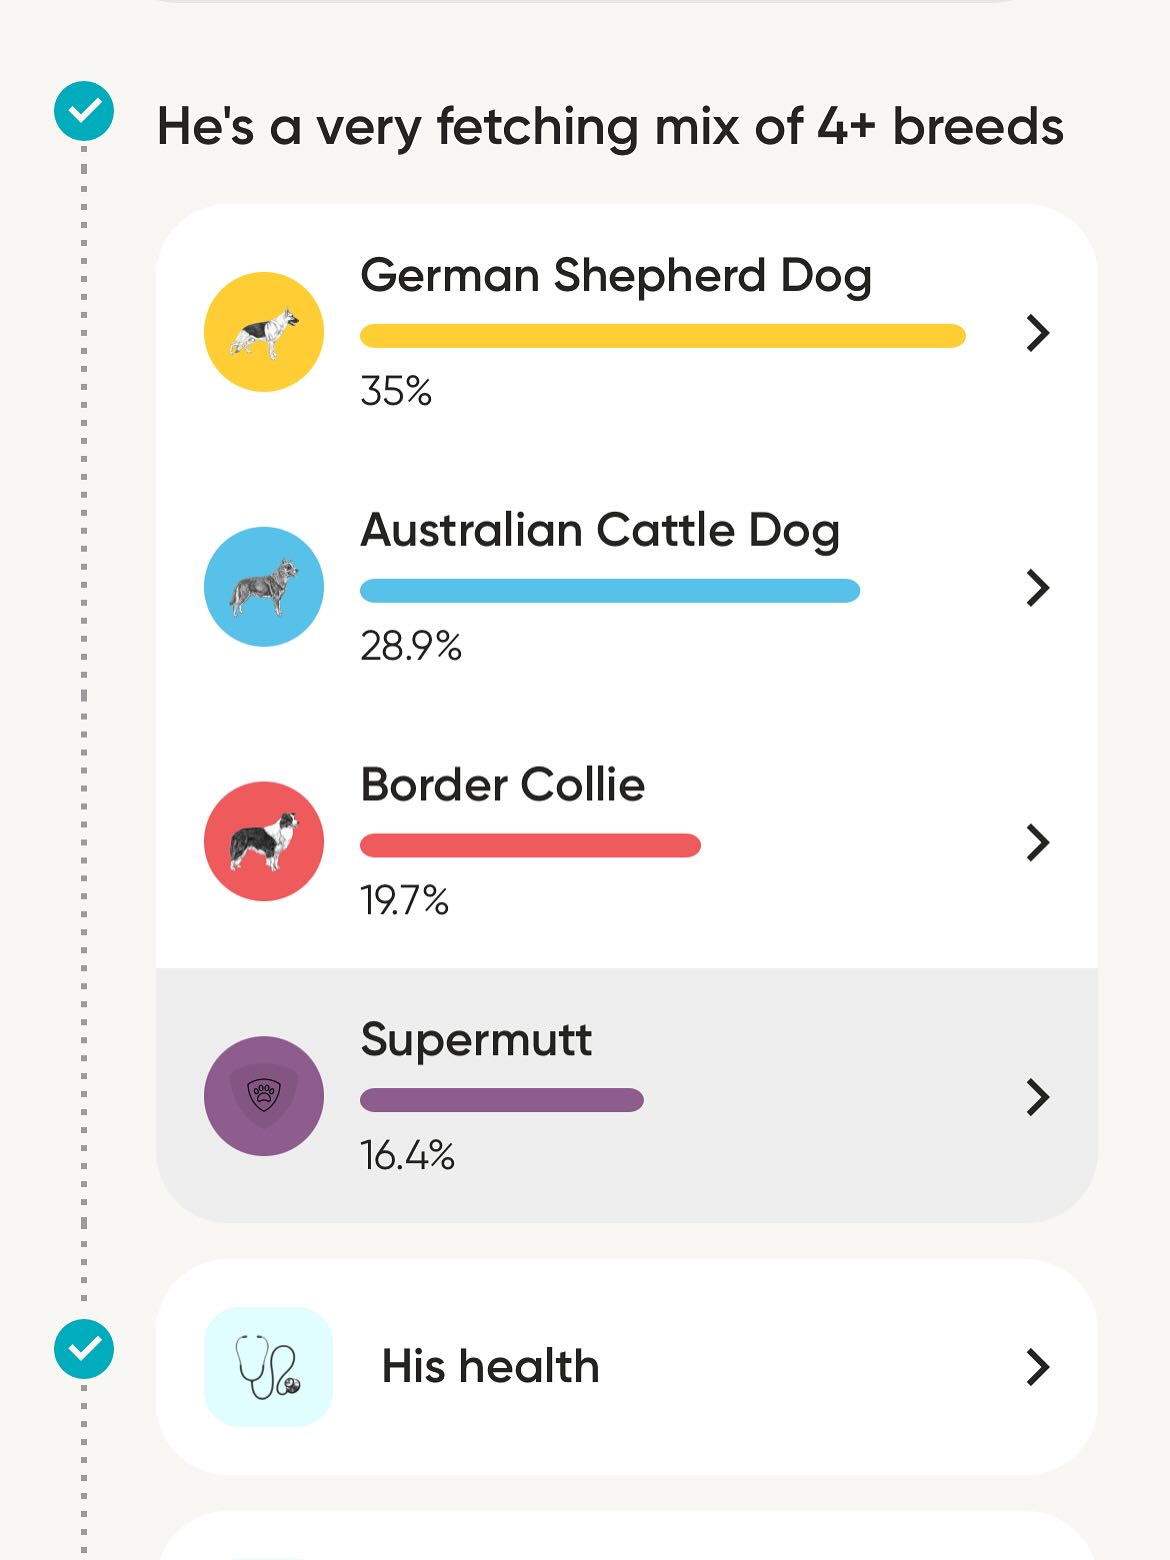The width and height of the screenshot is (1170, 1560).
Task: Open His health section chevron
Action: (x=1038, y=1367)
